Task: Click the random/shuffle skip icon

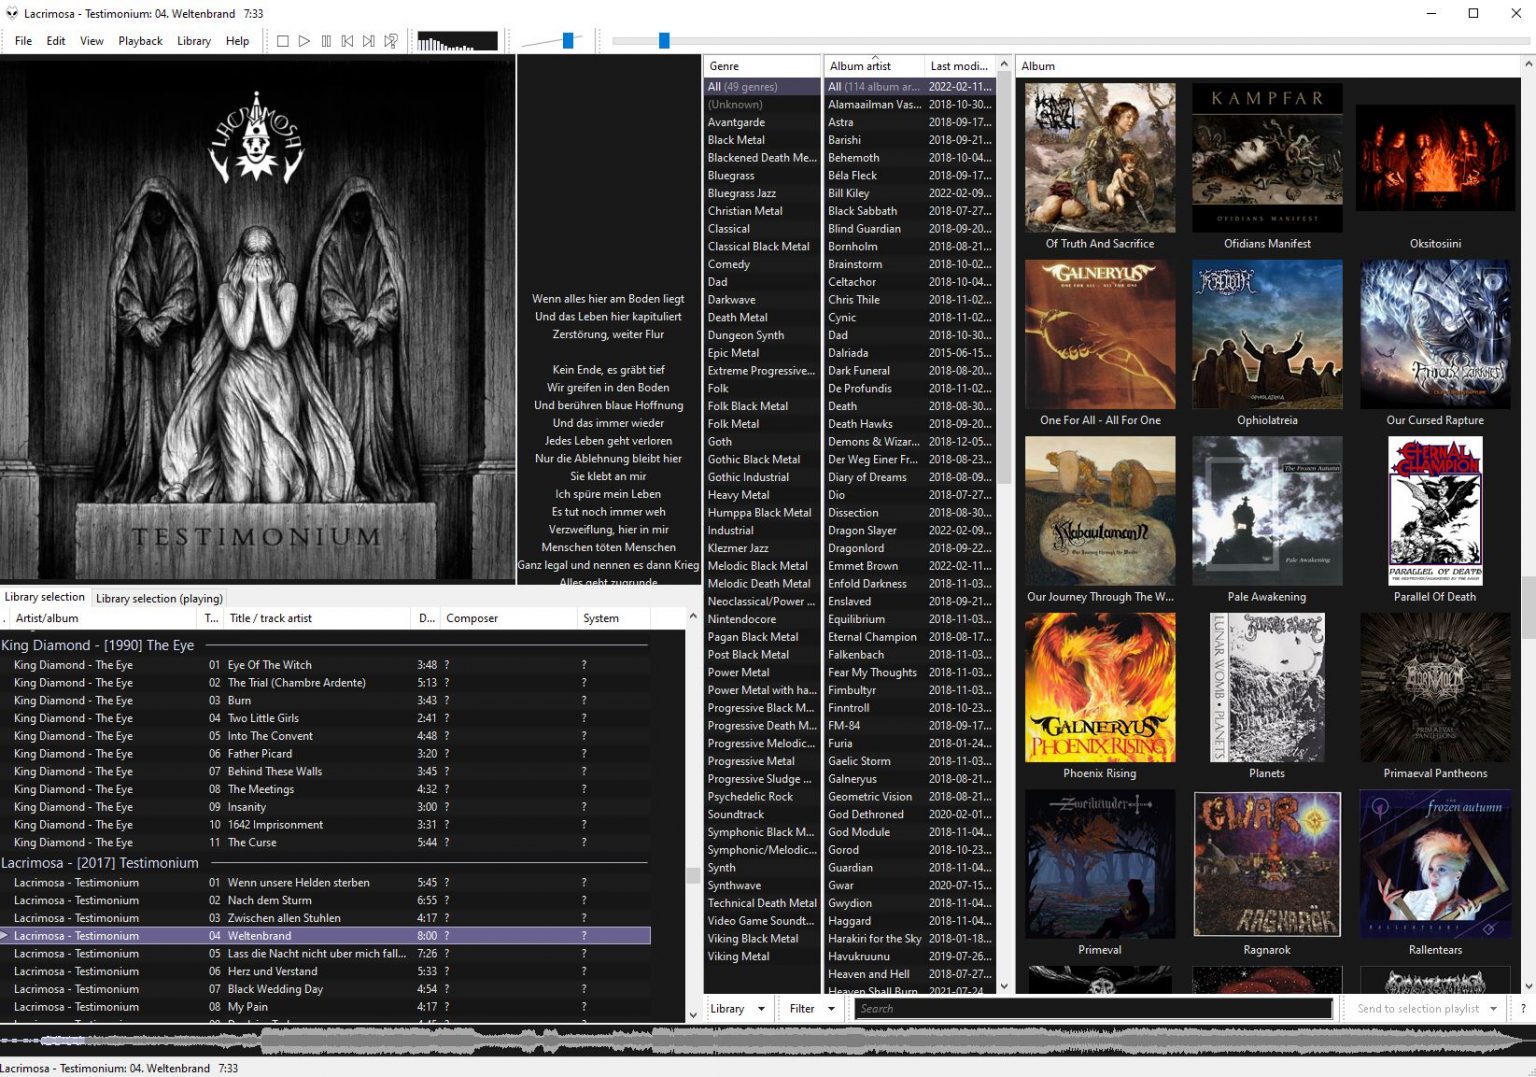Action: click(x=390, y=41)
